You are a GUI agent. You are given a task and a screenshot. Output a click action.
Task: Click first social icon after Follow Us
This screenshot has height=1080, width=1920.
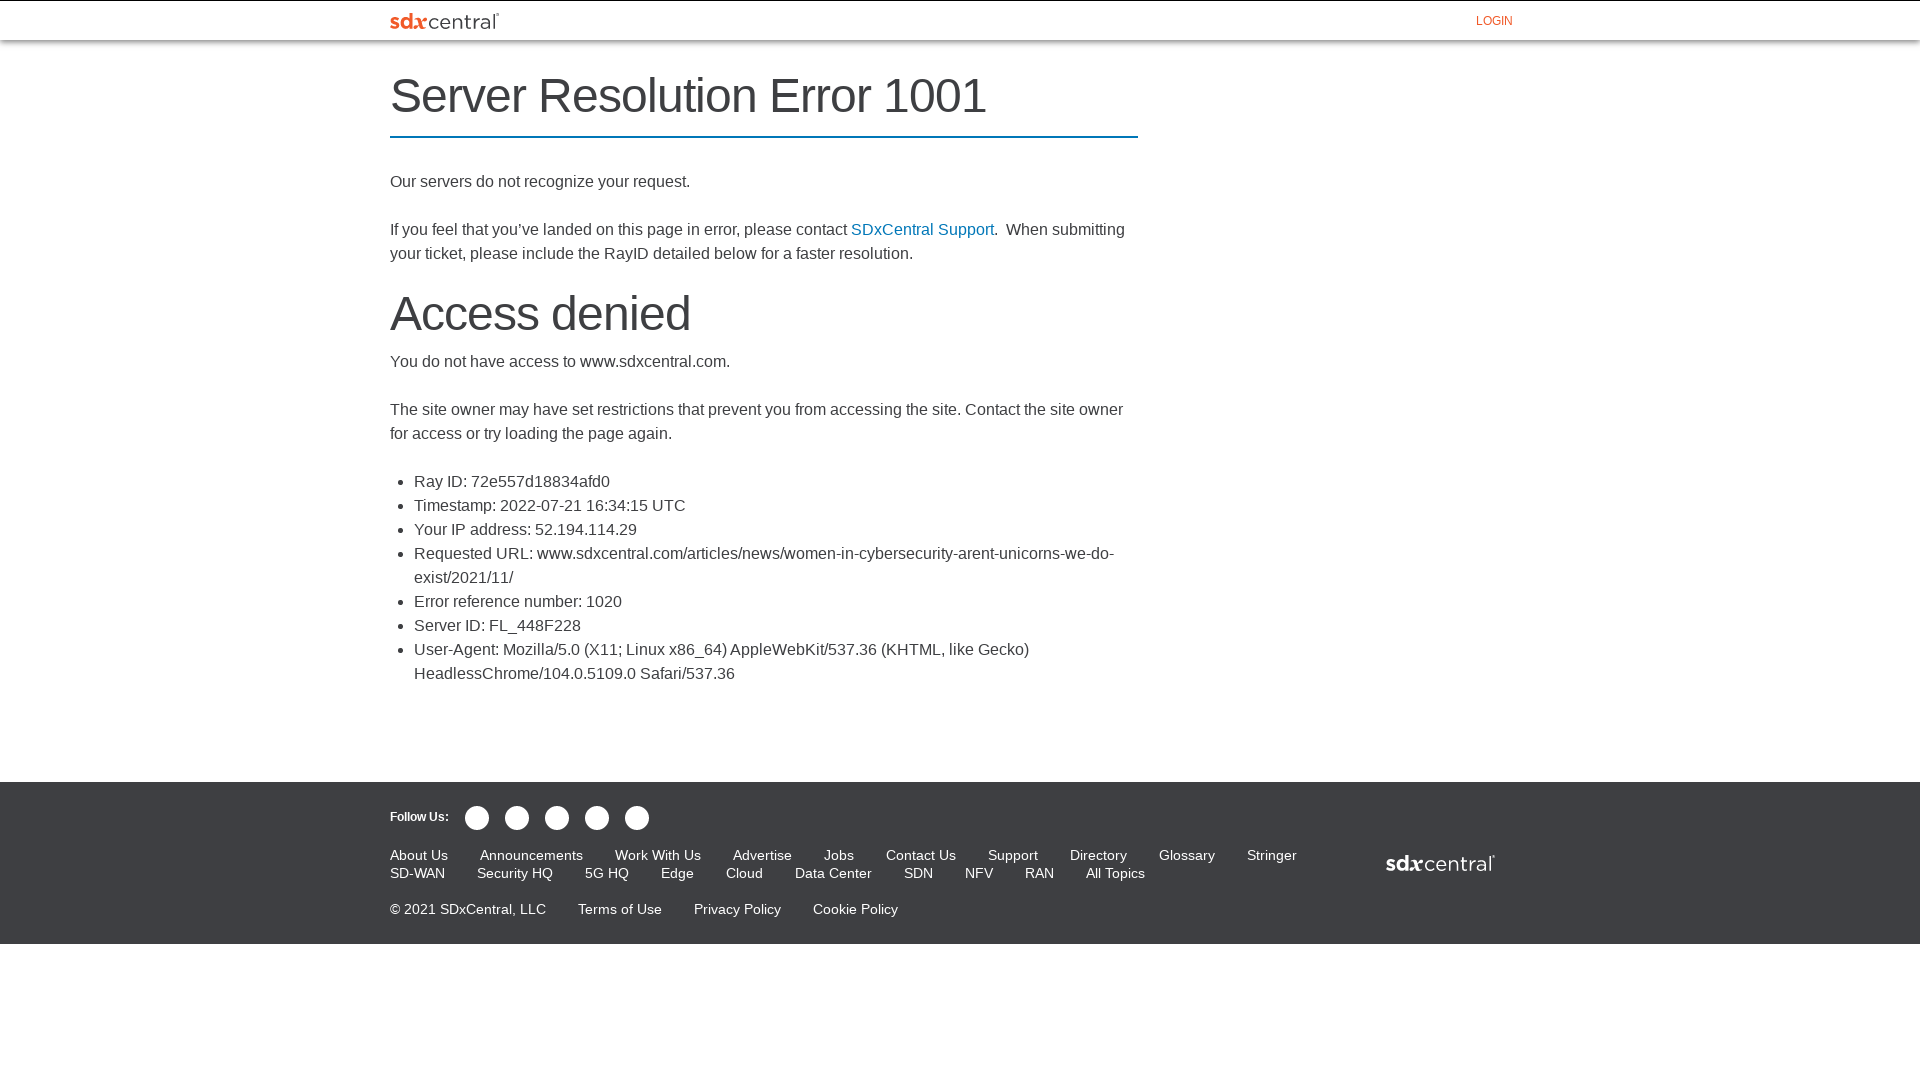pos(477,818)
